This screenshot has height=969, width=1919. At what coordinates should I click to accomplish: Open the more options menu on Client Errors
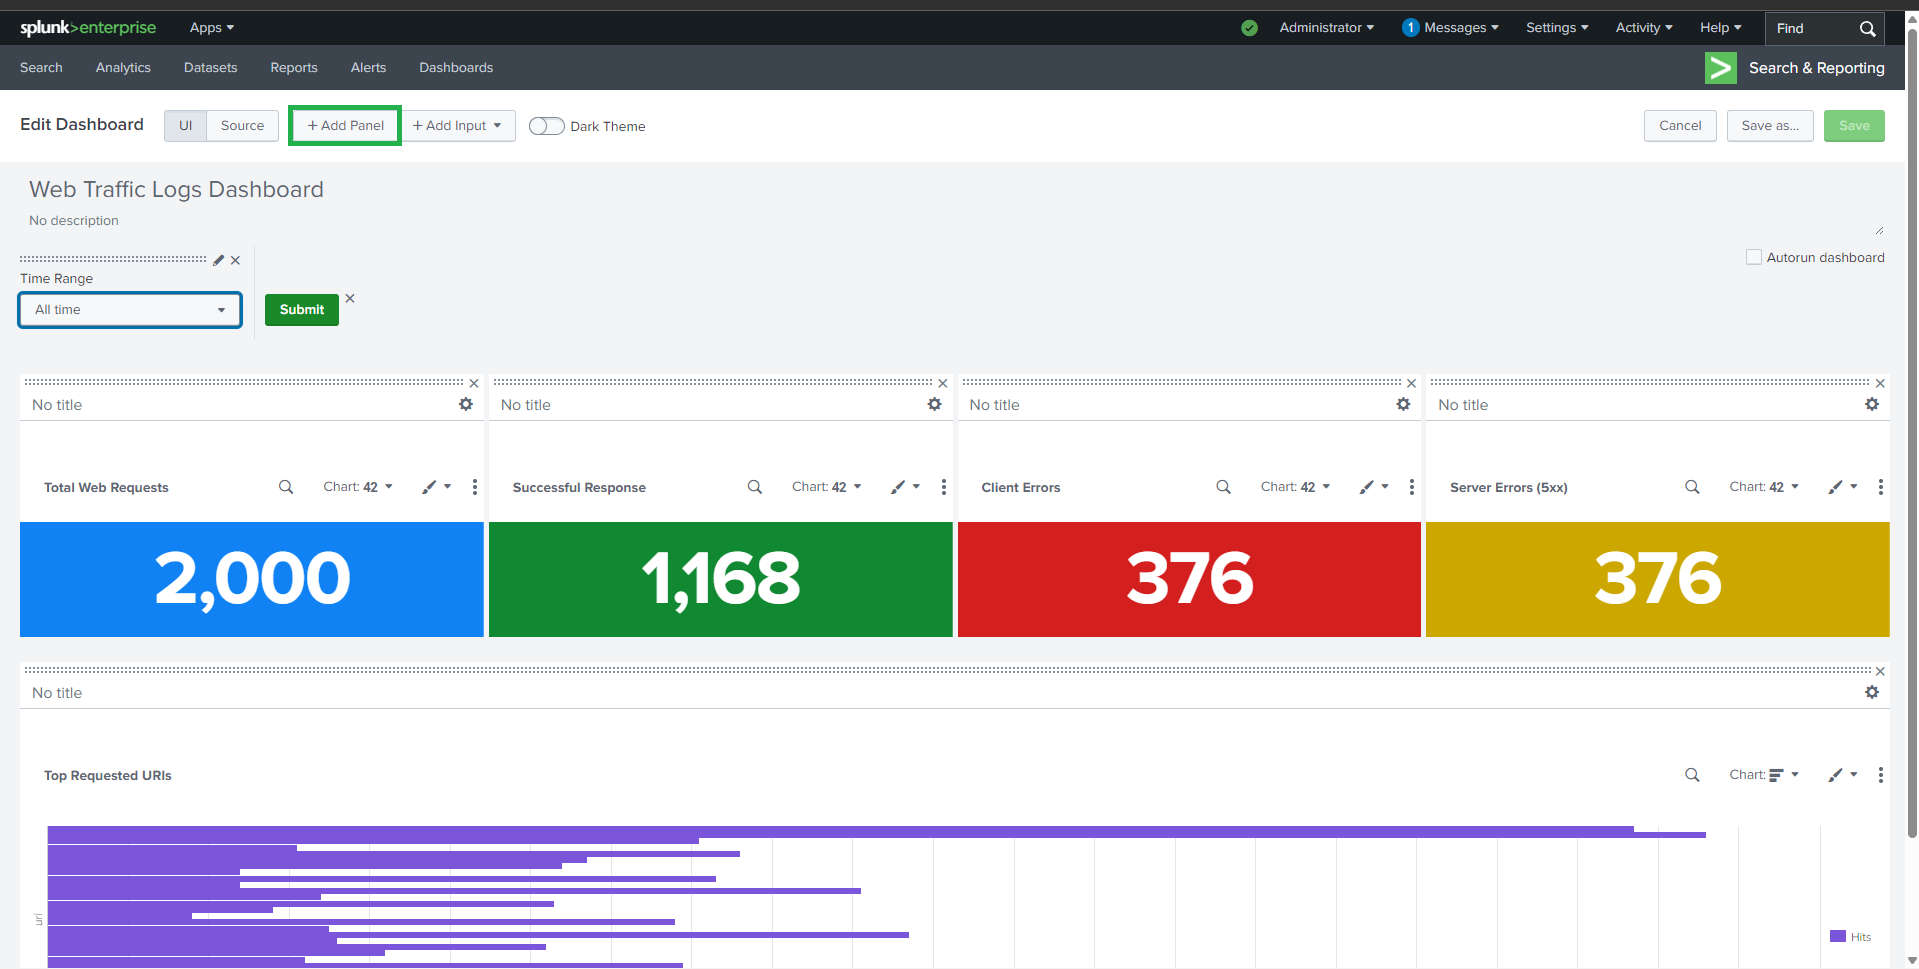(1411, 487)
